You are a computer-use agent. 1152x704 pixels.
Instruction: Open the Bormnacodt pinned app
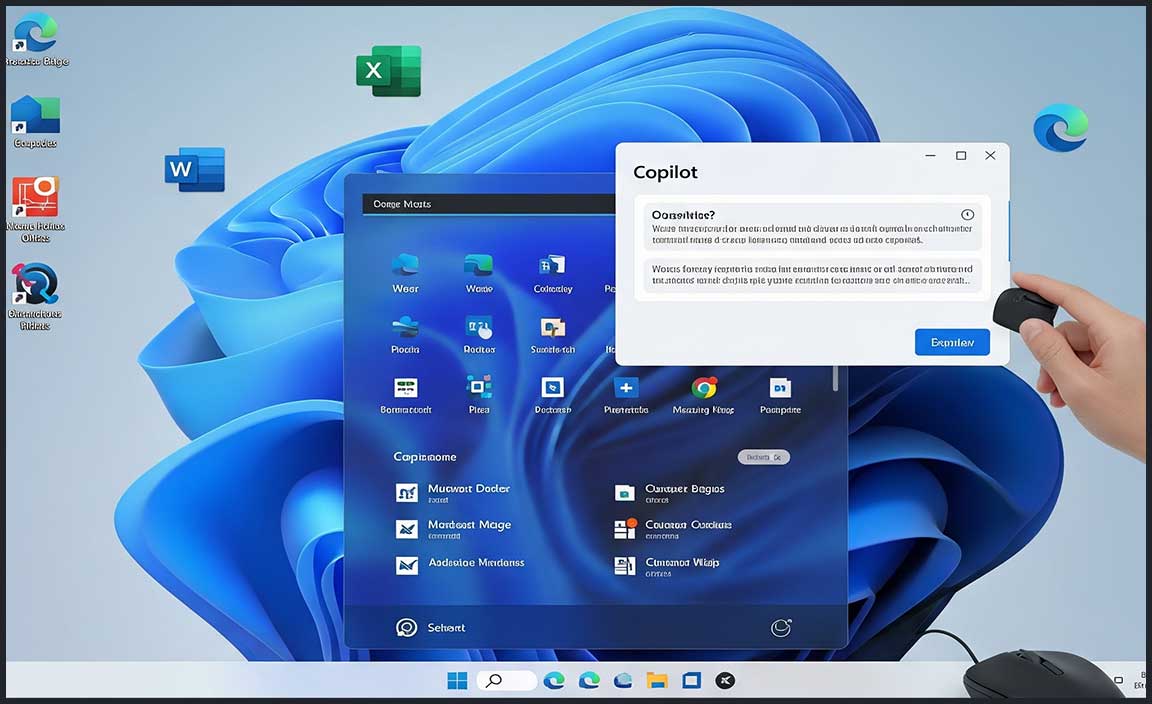(x=406, y=395)
